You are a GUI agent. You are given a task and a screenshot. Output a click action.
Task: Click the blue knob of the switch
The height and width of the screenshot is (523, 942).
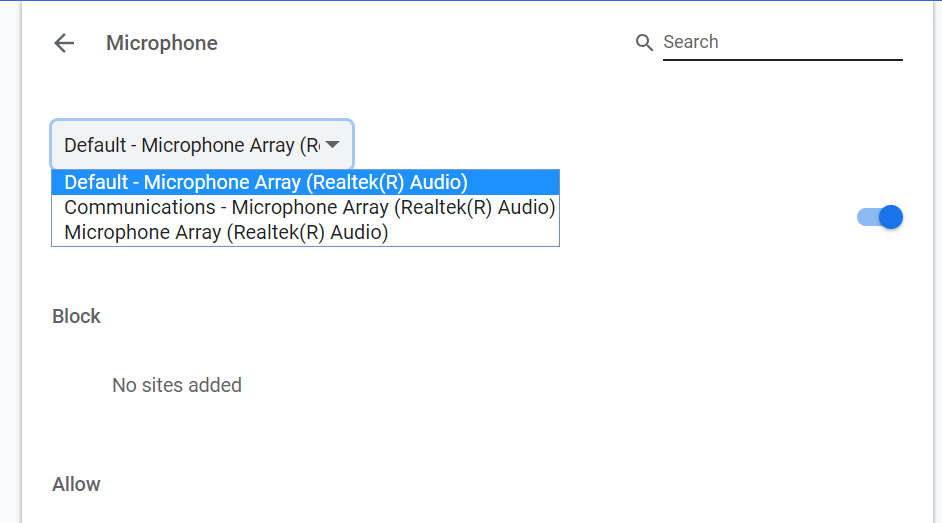tap(890, 217)
